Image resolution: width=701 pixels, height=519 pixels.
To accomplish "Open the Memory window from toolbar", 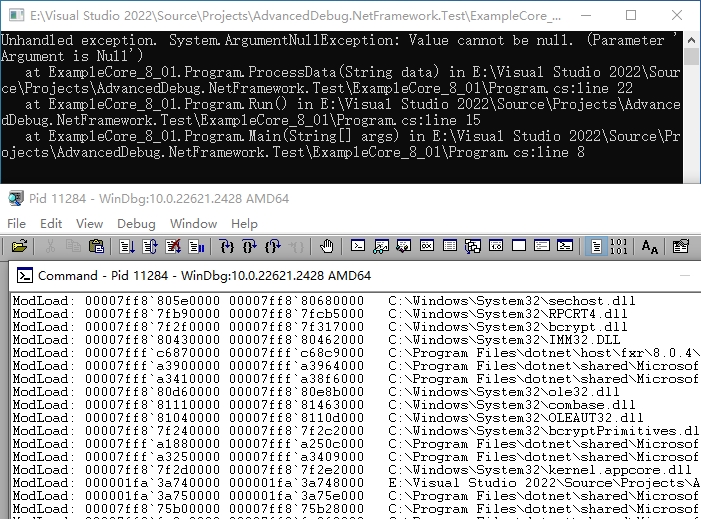I will 450,246.
